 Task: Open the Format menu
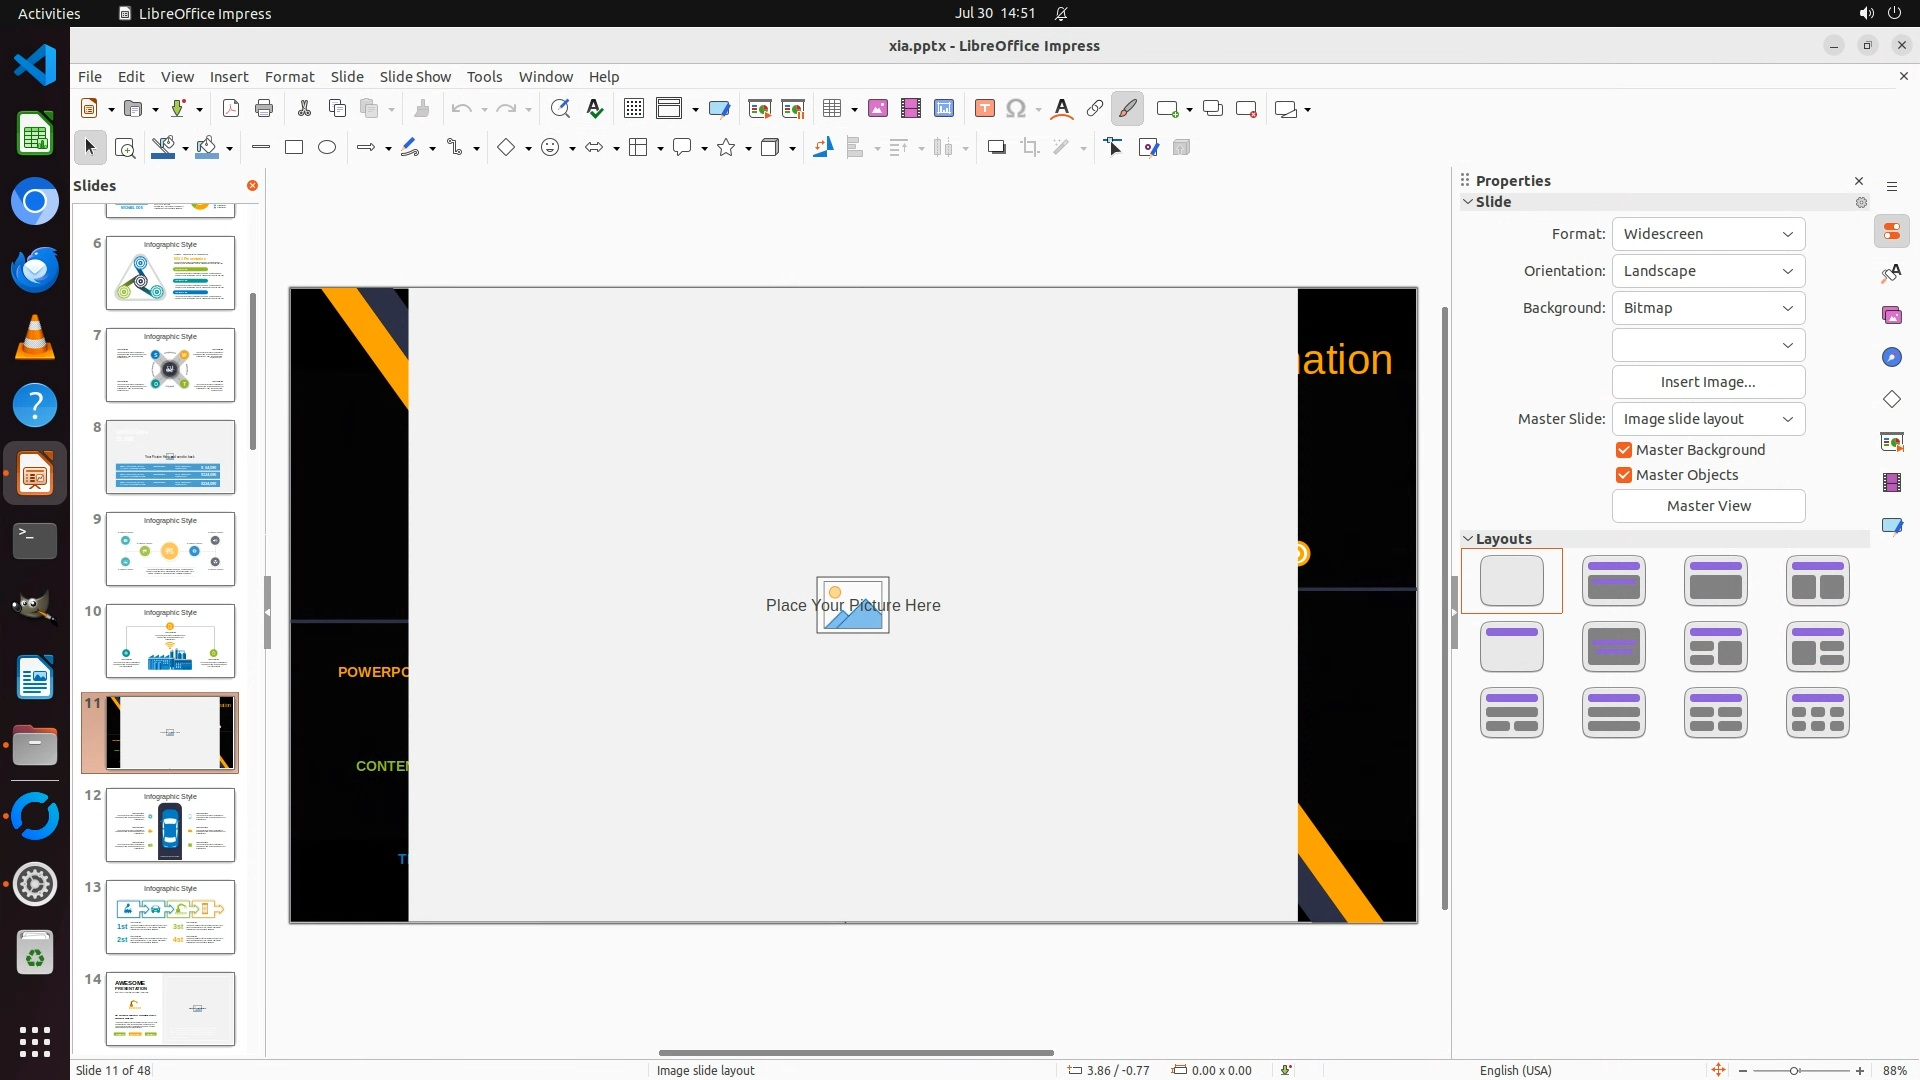click(289, 77)
